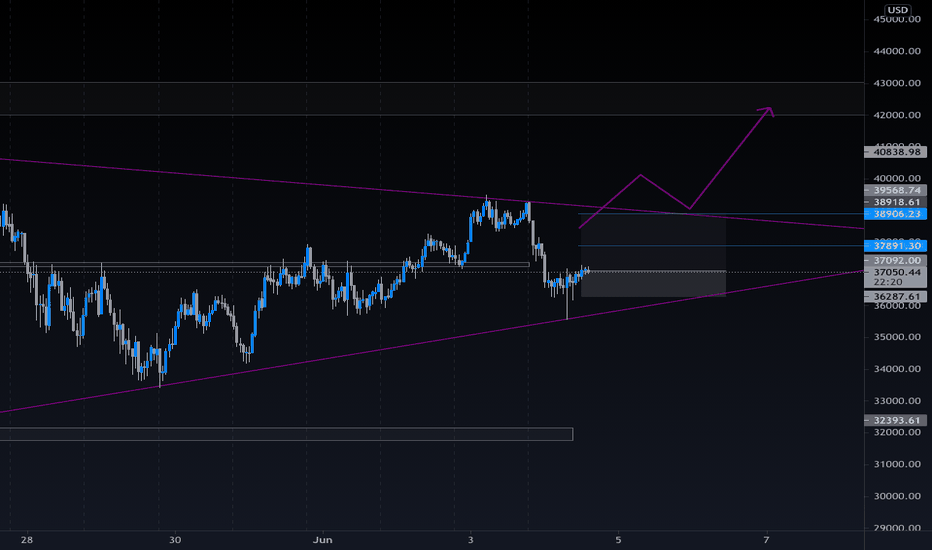Screen dimensions: 932x550
Task: Select the 40838.98 price label
Action: coord(895,152)
